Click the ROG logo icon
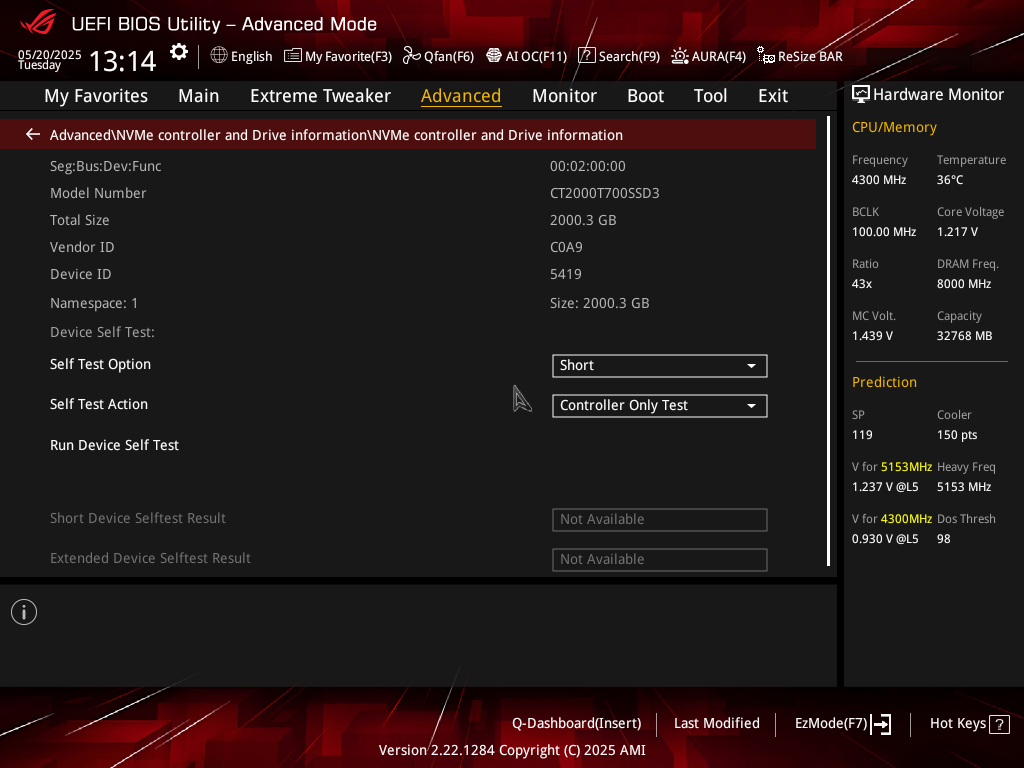 [38, 24]
